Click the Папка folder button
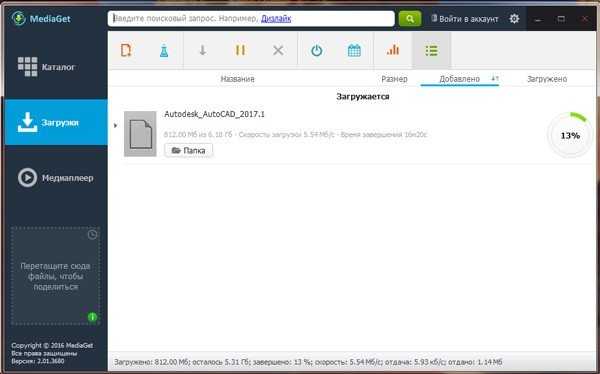This screenshot has width=600, height=374. pos(189,150)
